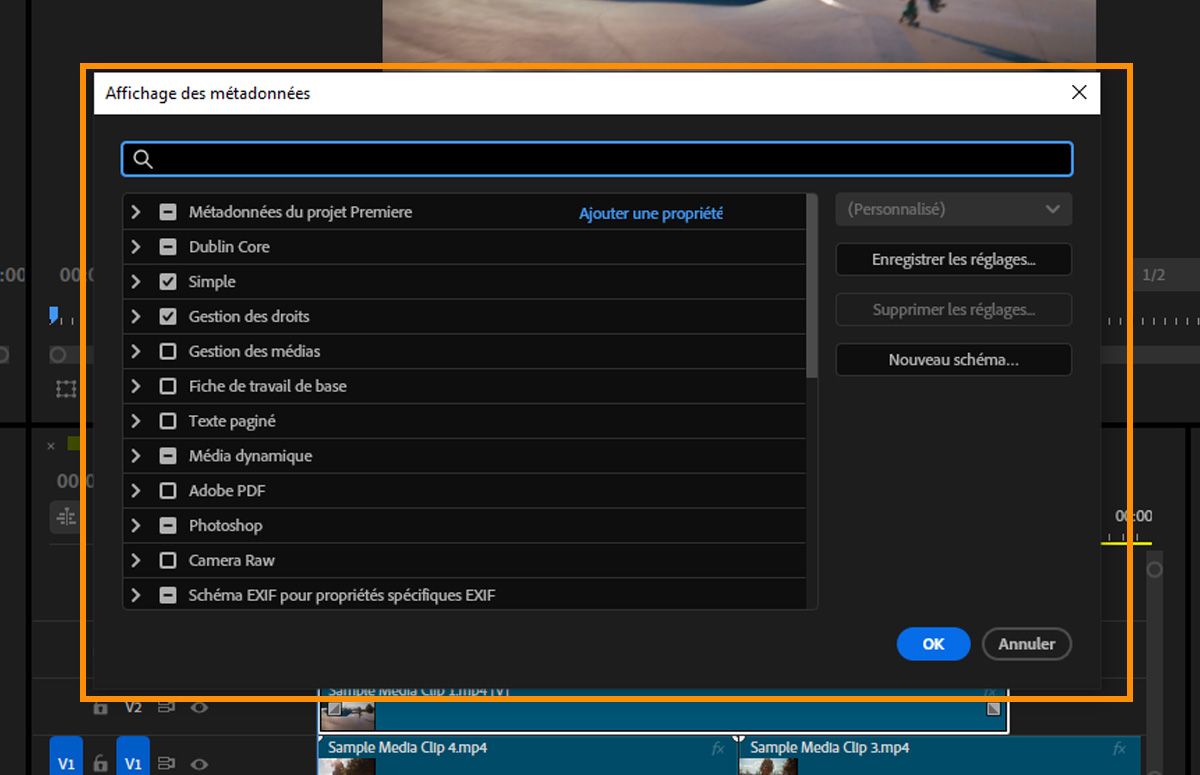Click the metadata search input field
1200x775 pixels.
coord(597,159)
